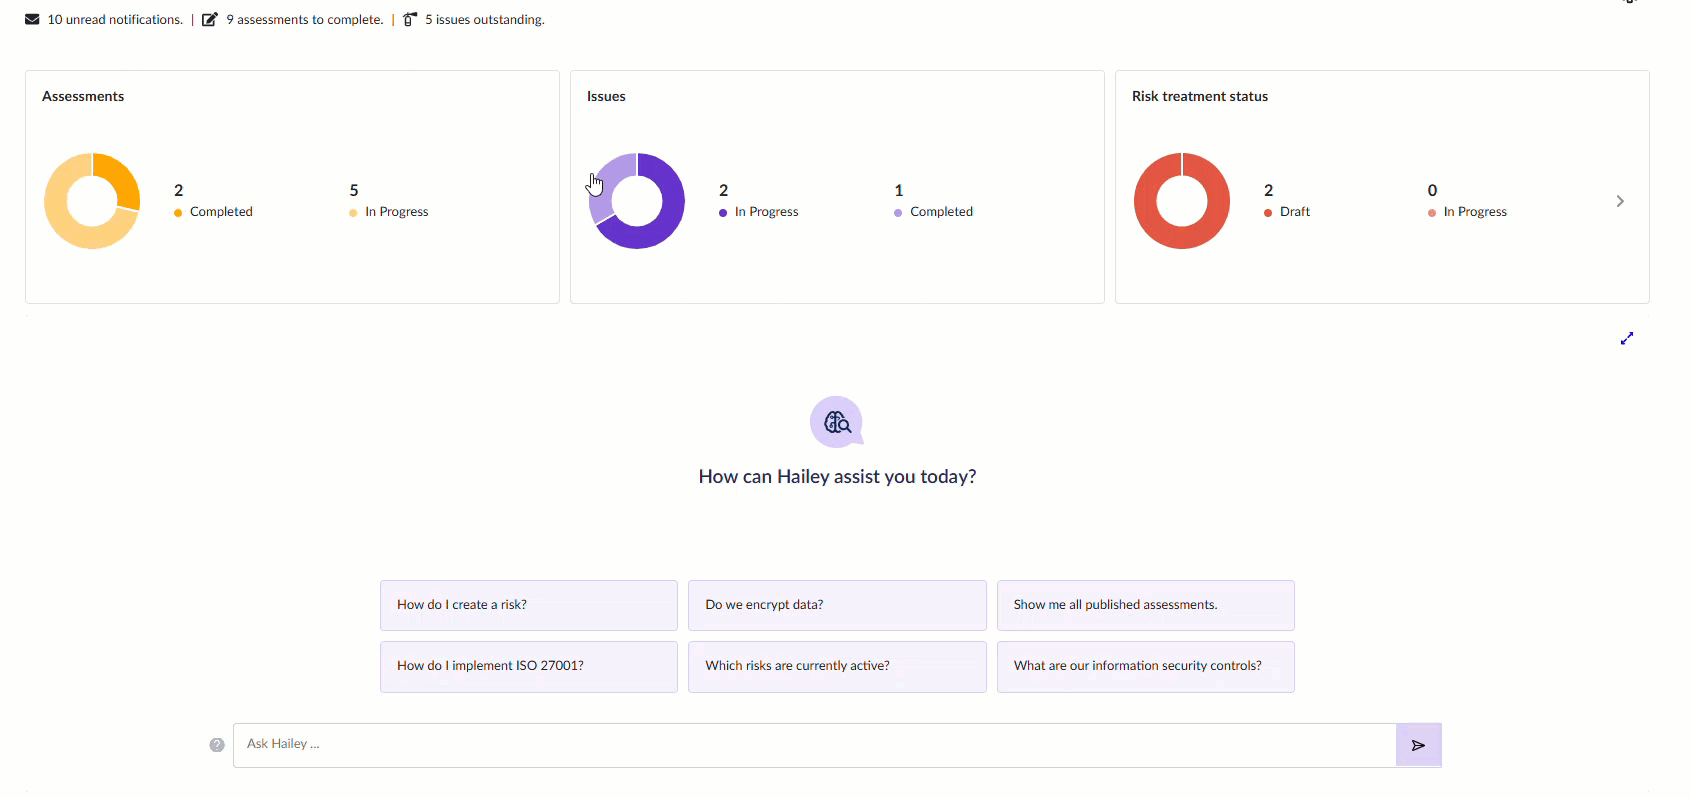This screenshot has width=1690, height=798.
Task: Click the pencil assessments icon in top bar
Action: point(209,17)
